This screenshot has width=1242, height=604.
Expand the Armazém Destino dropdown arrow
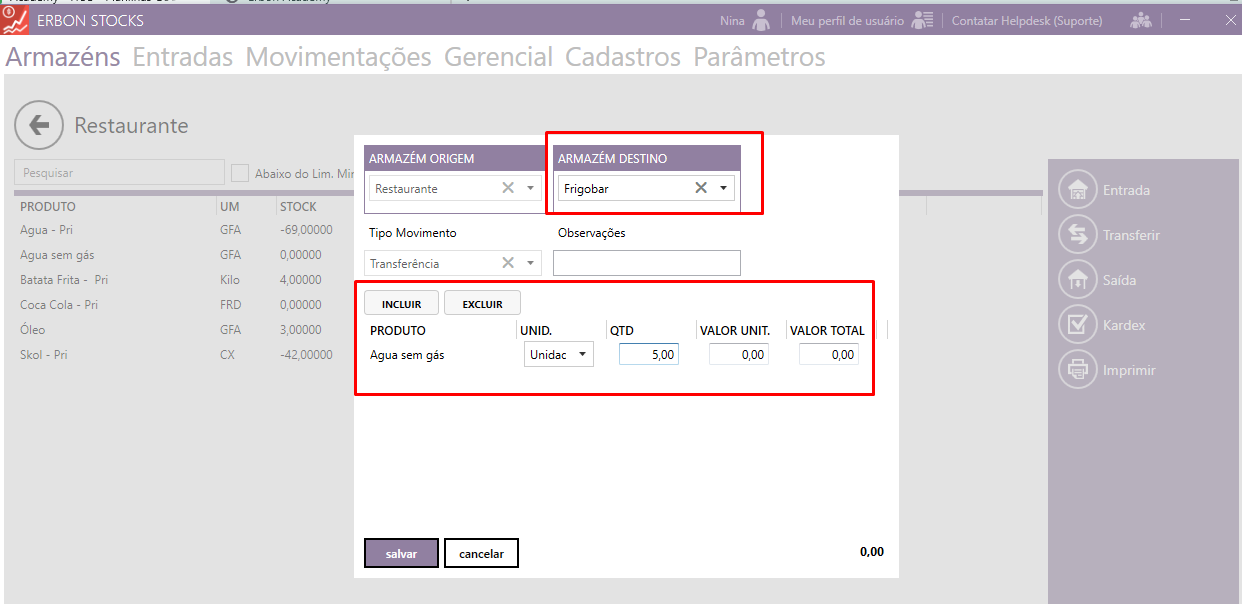point(723,188)
